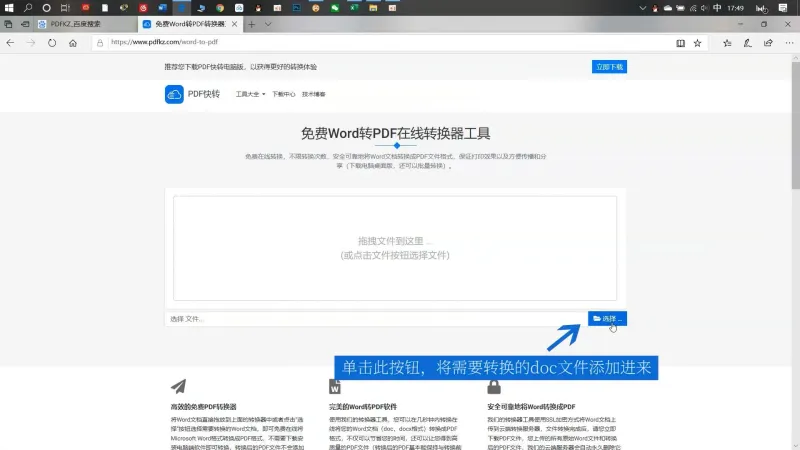Click the site lock icon in address bar
Screen dimensions: 800x450
(100, 43)
